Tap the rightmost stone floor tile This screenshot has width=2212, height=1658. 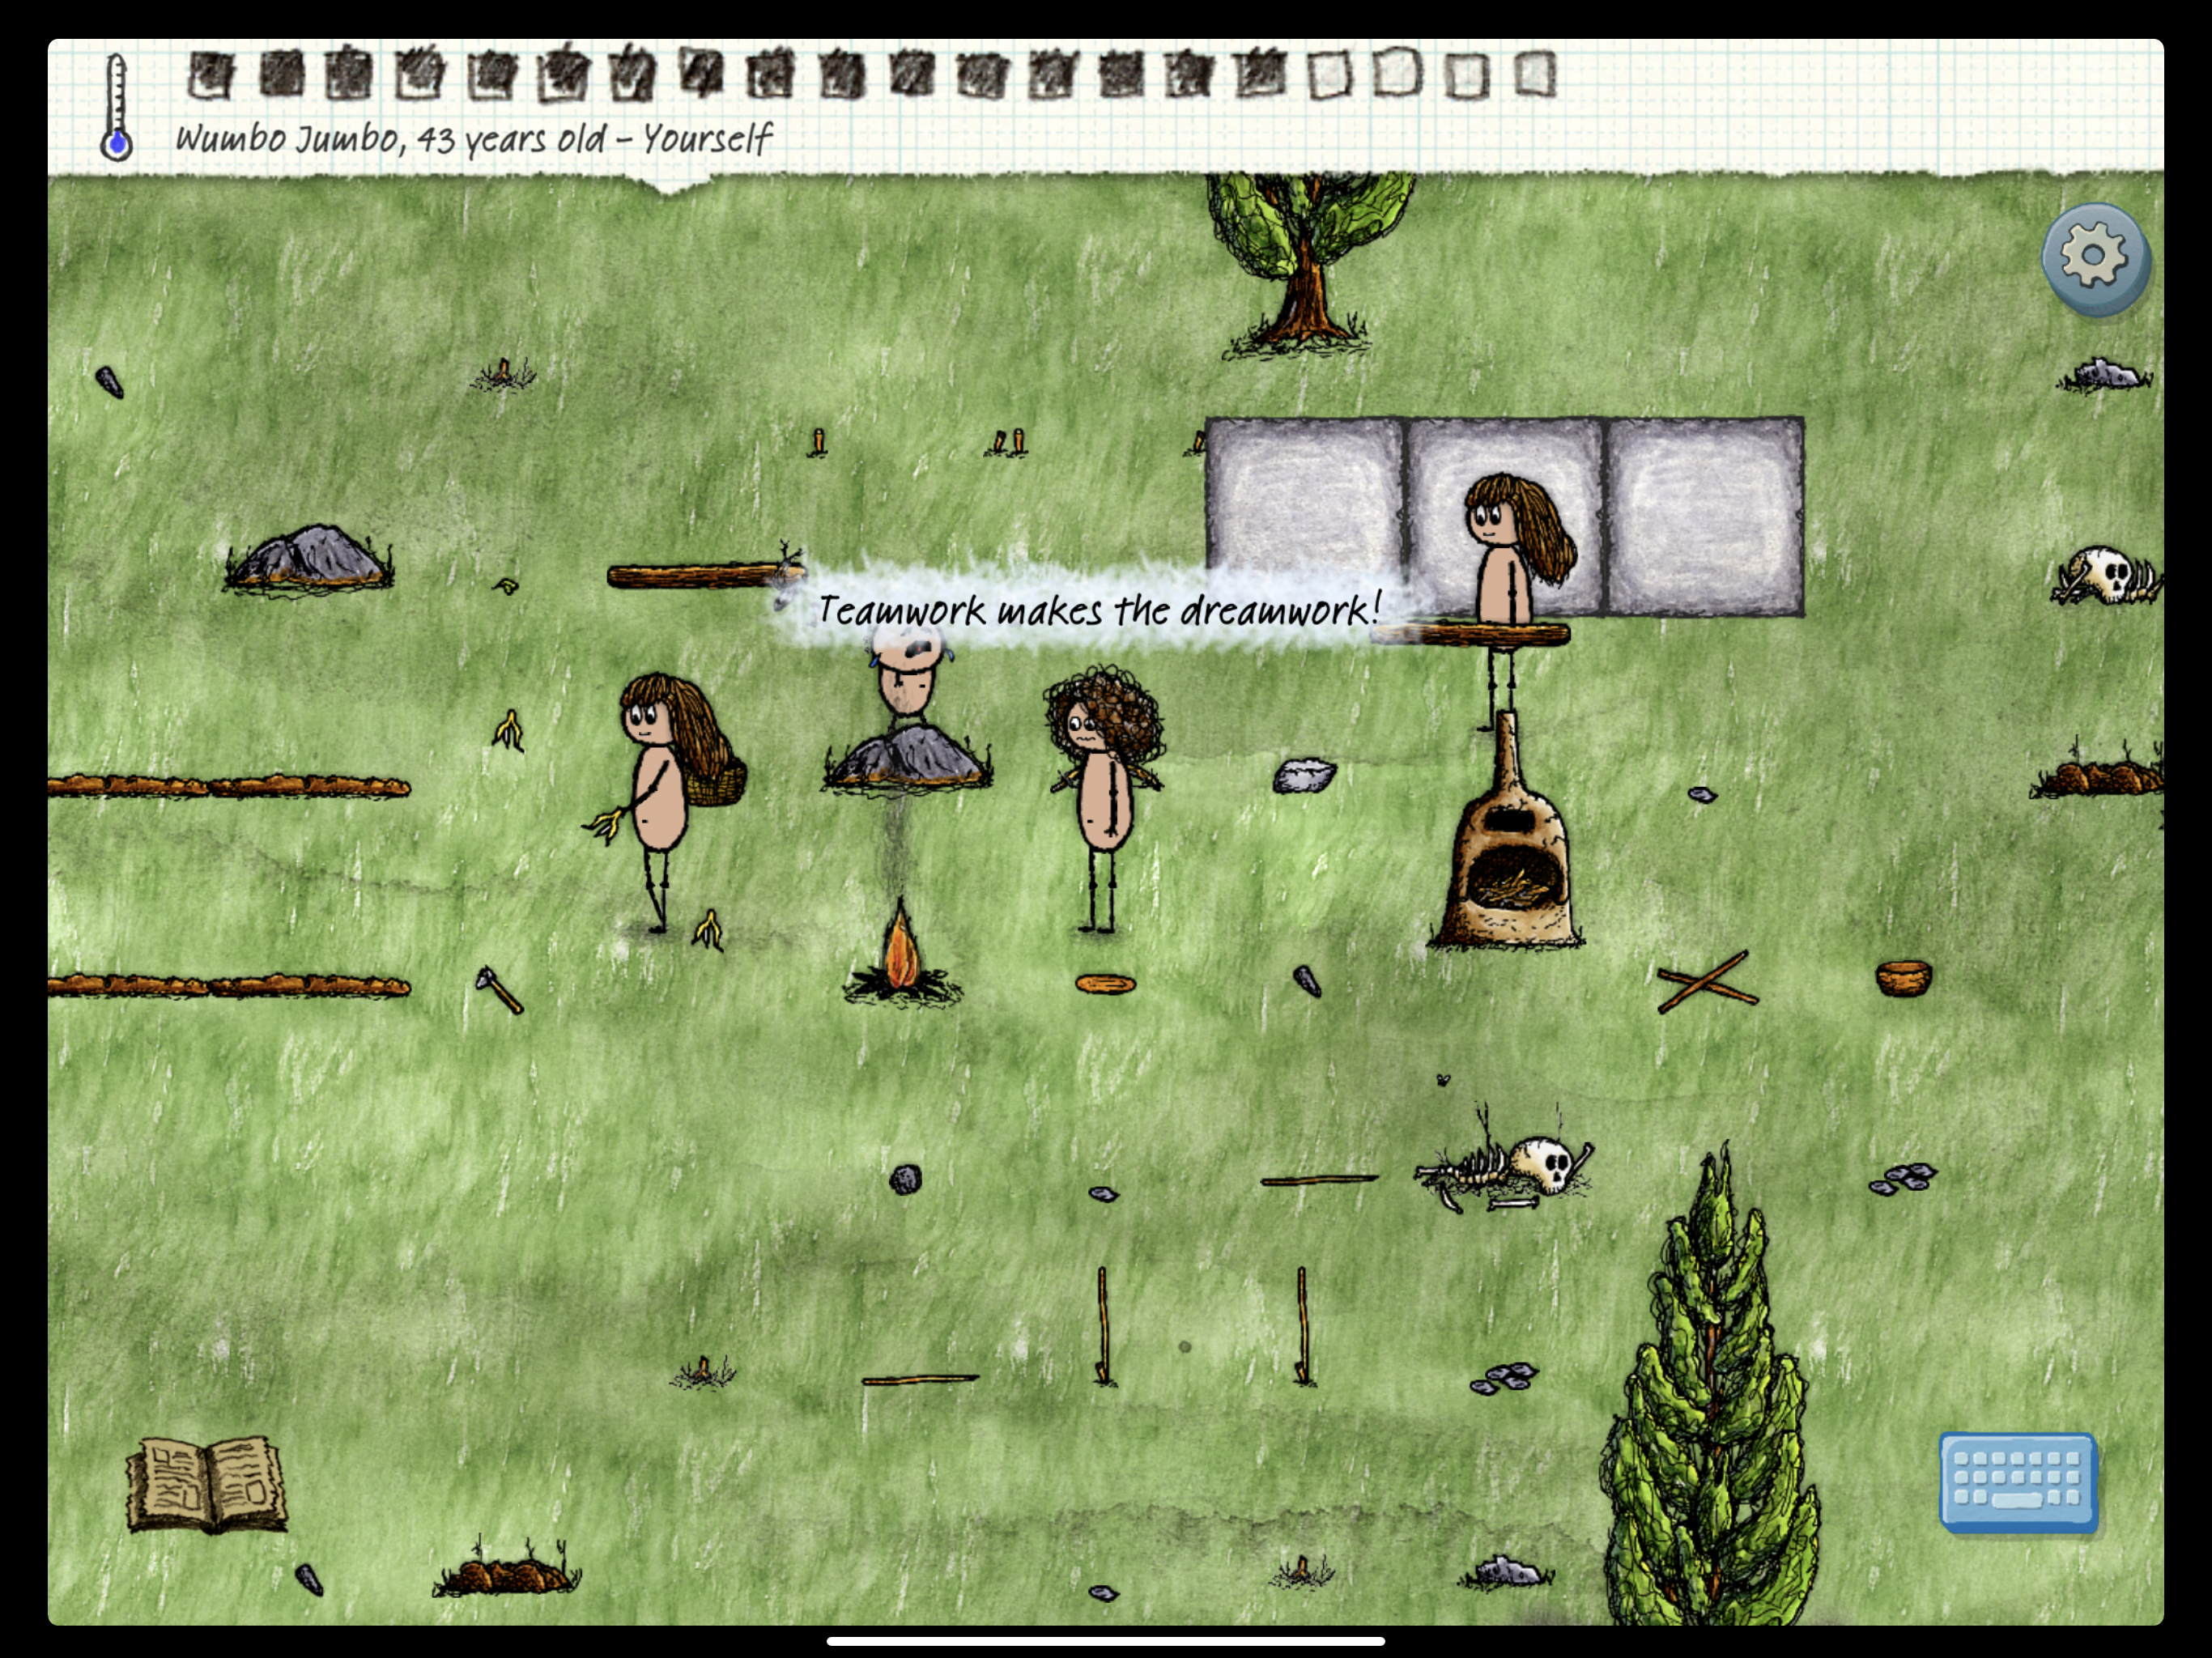click(x=1705, y=516)
